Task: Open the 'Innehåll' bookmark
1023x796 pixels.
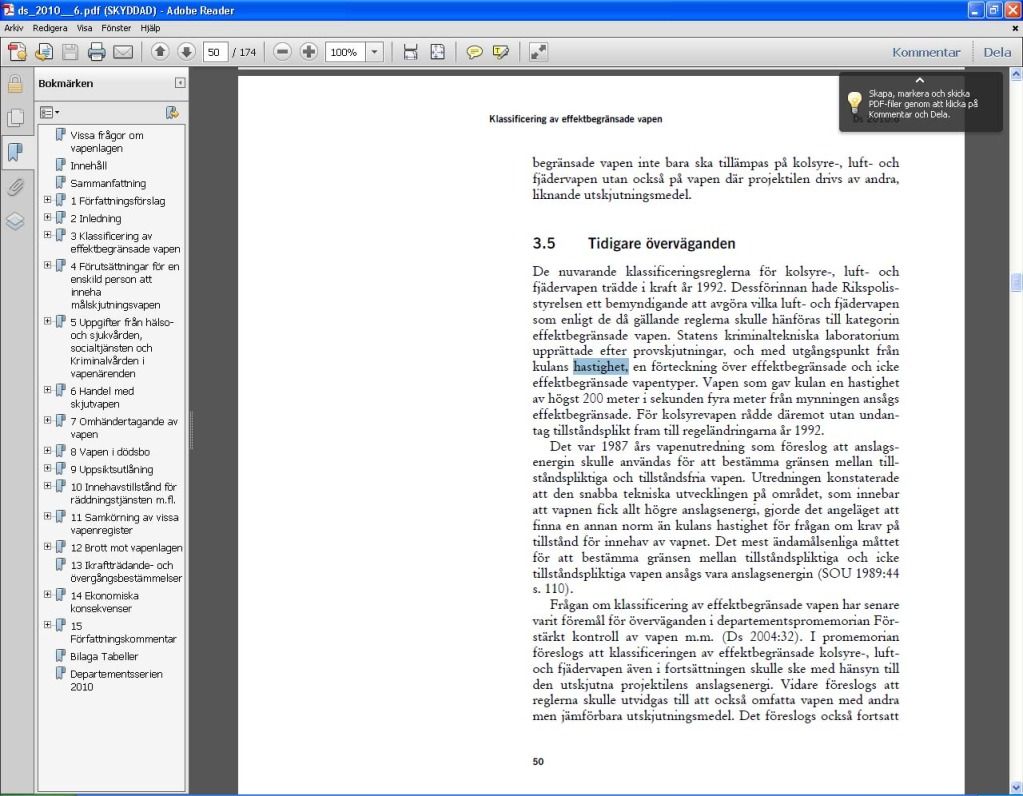Action: (x=89, y=166)
